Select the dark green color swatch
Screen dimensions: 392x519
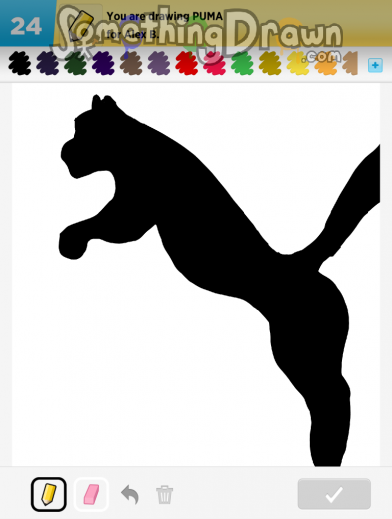tap(75, 63)
